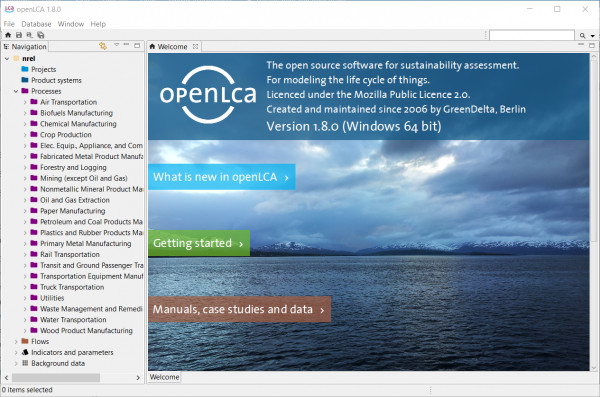Open the Database menu

click(x=36, y=24)
